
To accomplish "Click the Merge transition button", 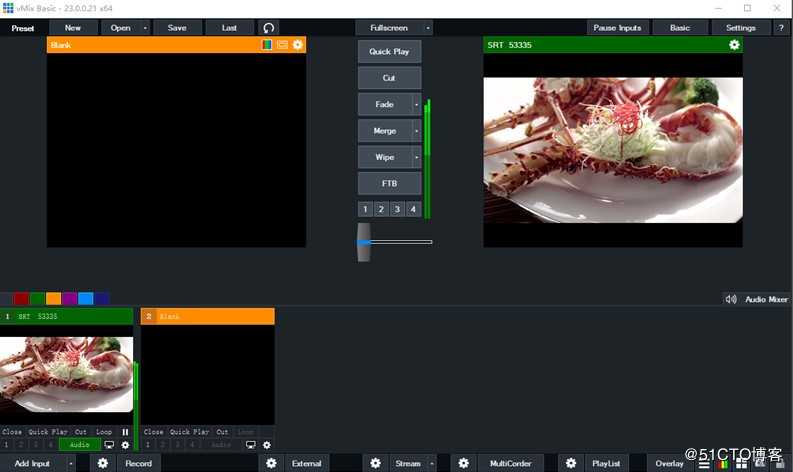I will [384, 131].
